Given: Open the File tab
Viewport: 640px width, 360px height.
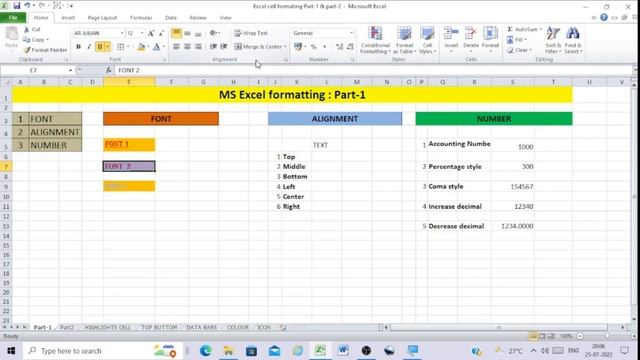Looking at the screenshot, I should point(13,18).
